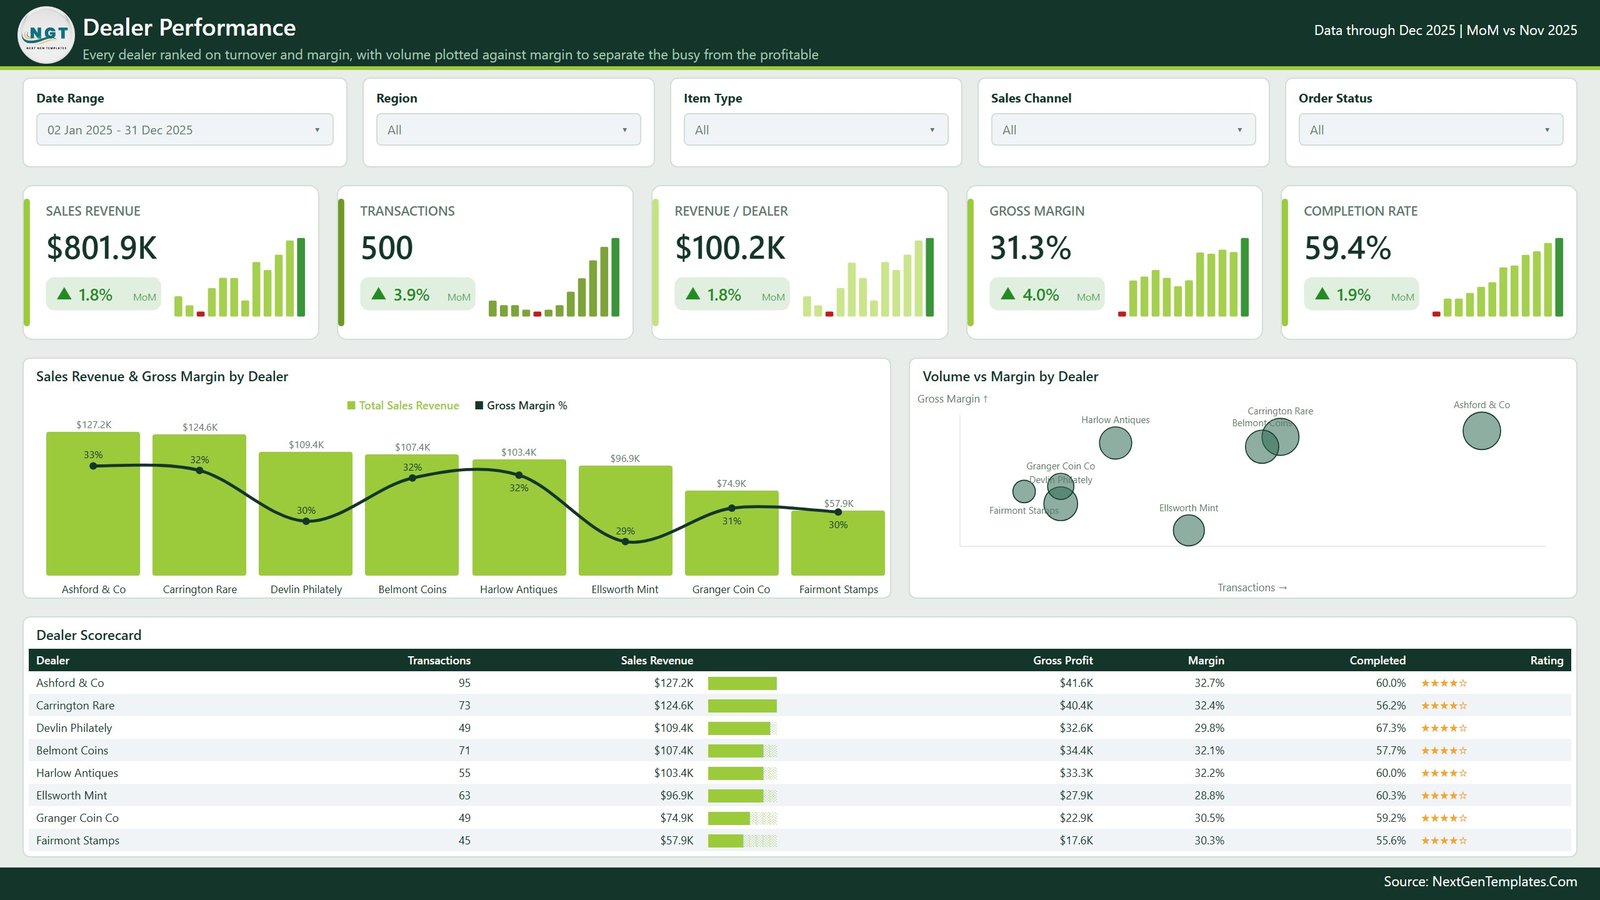The width and height of the screenshot is (1600, 900).
Task: Click the star rating for Ellsworth Mint
Action: [x=1444, y=796]
